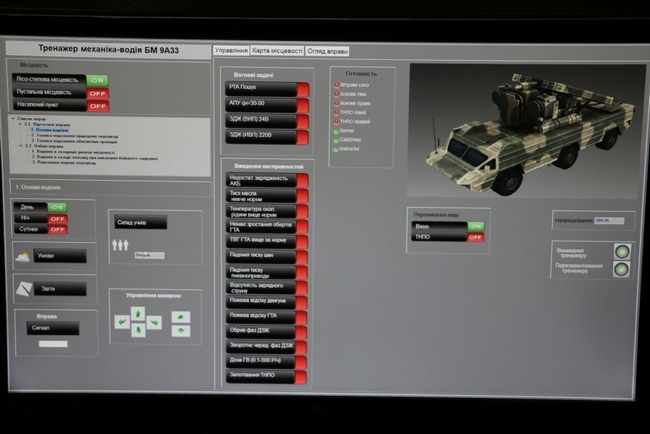Click the trainee figures icon under Склад учнів

click(x=119, y=244)
